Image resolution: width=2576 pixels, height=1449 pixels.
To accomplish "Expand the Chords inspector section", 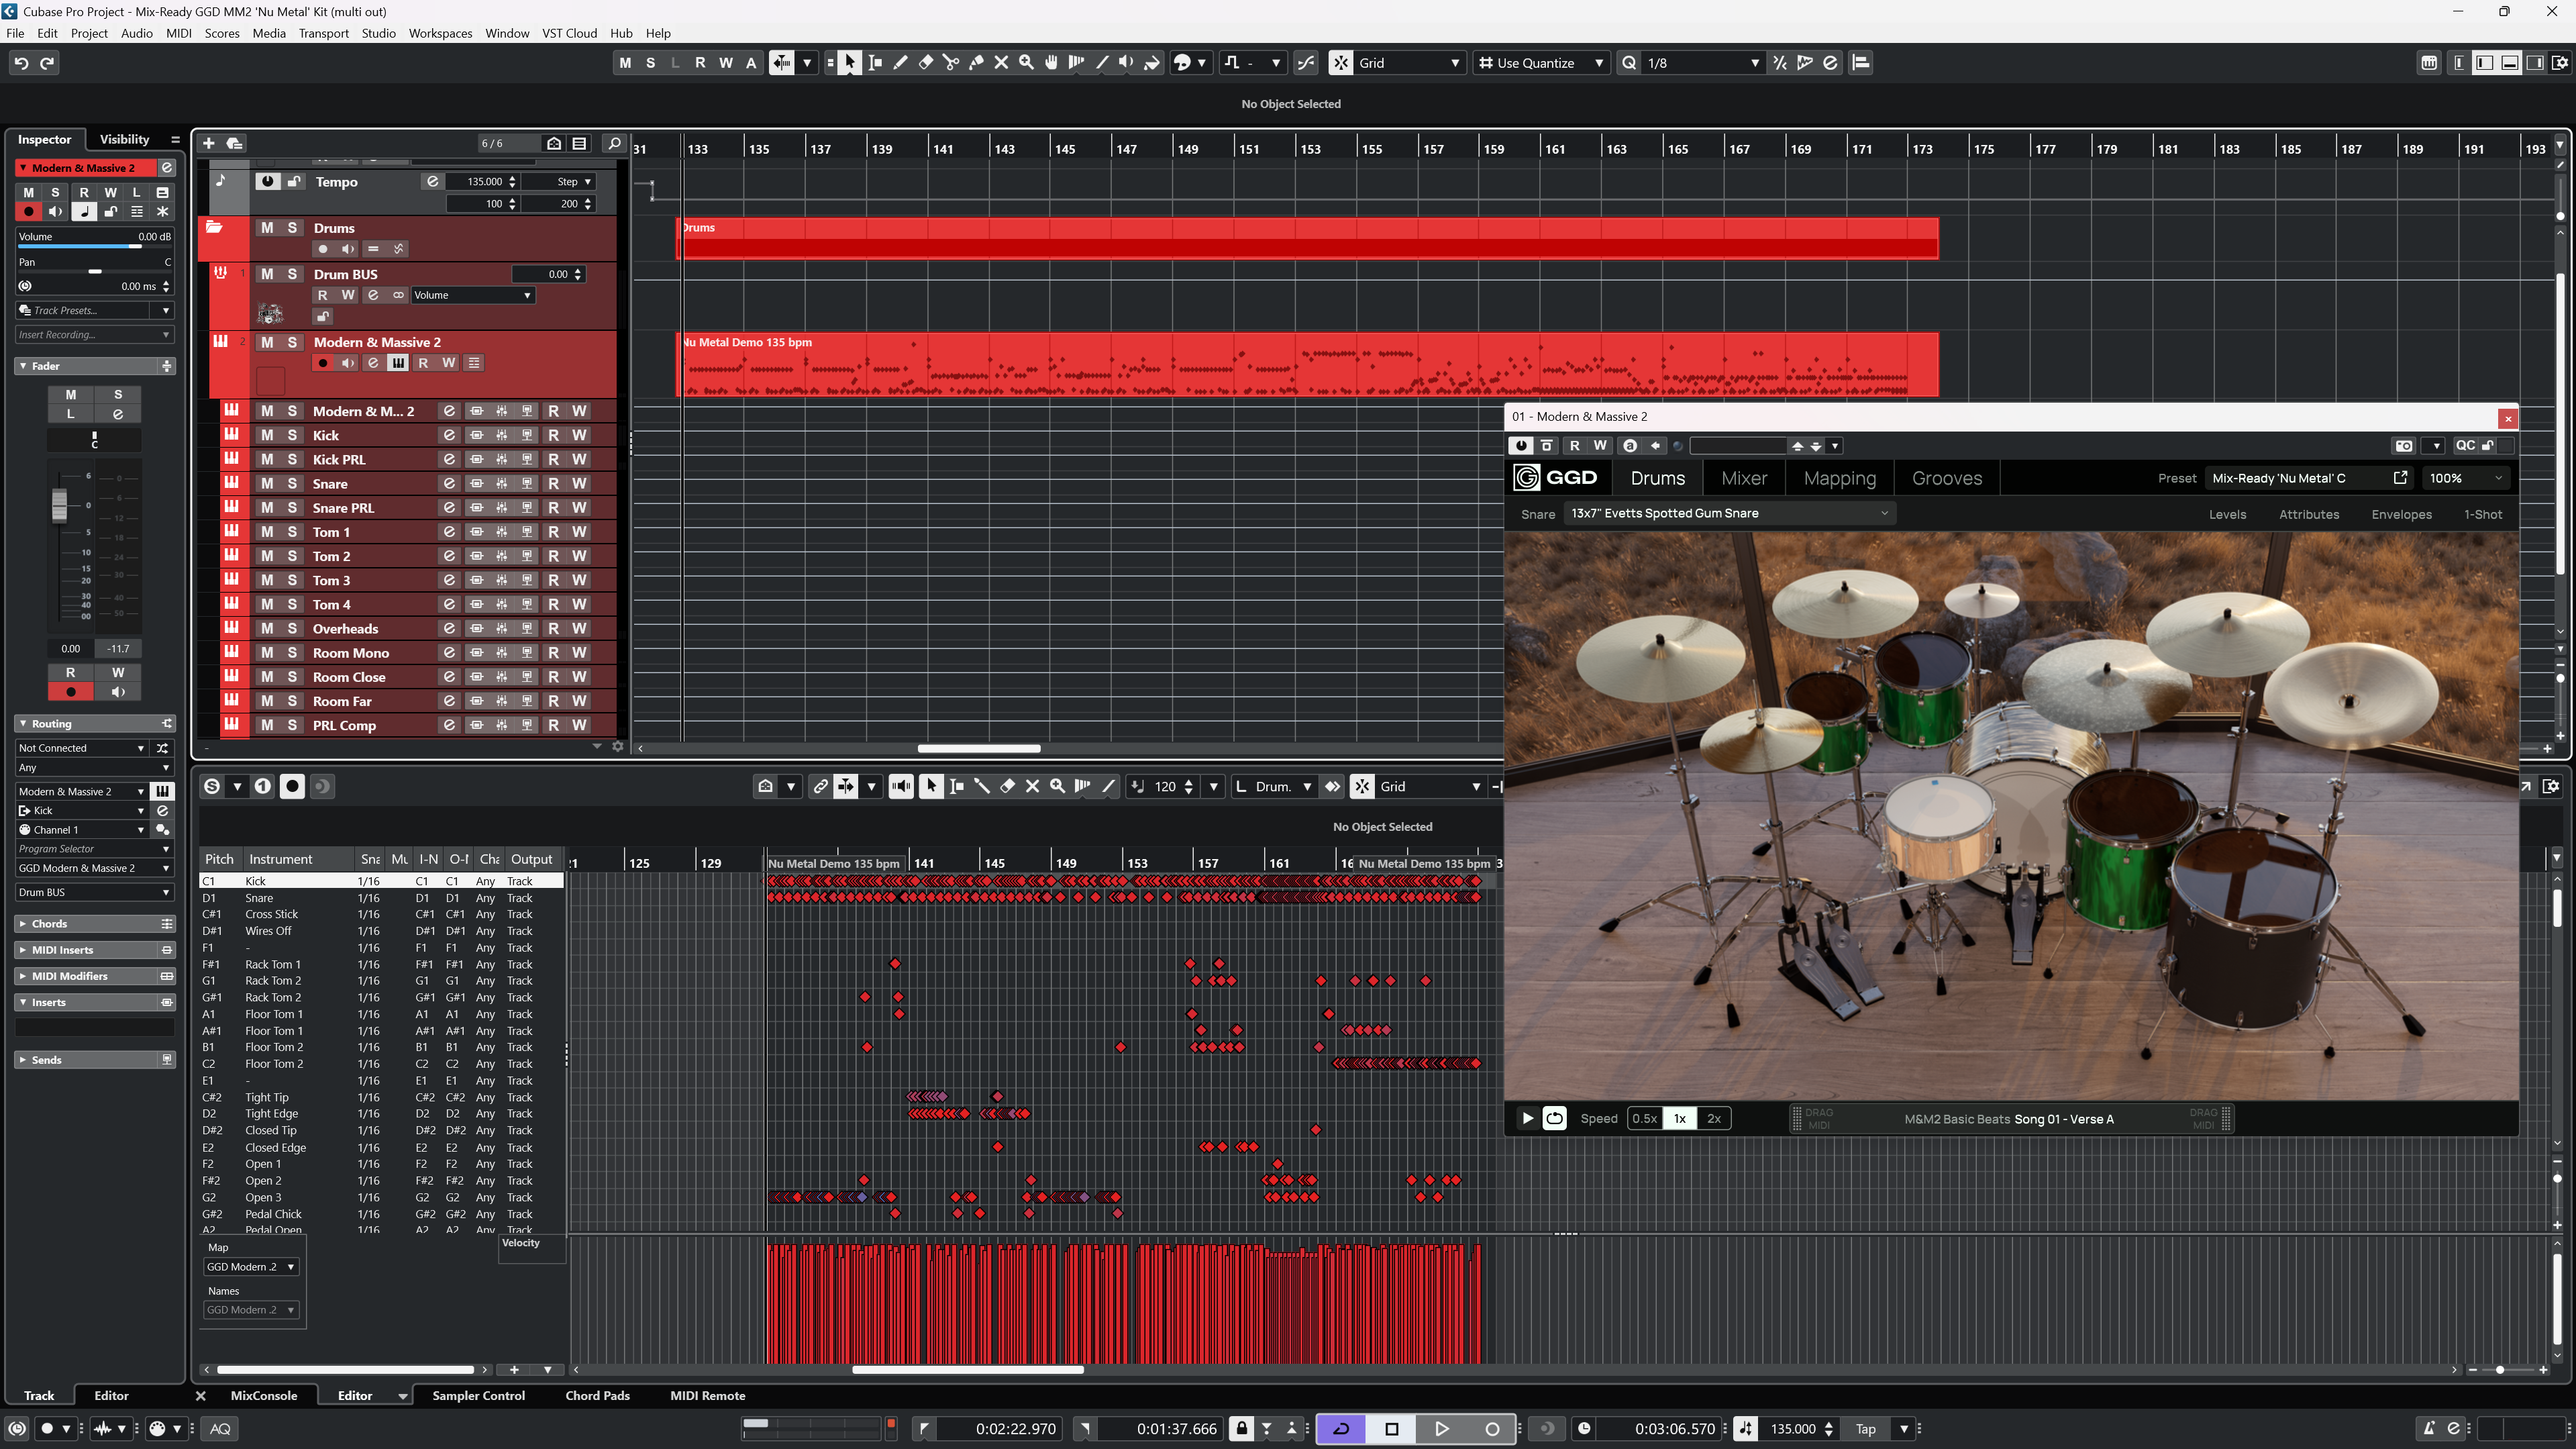I will click(49, 923).
